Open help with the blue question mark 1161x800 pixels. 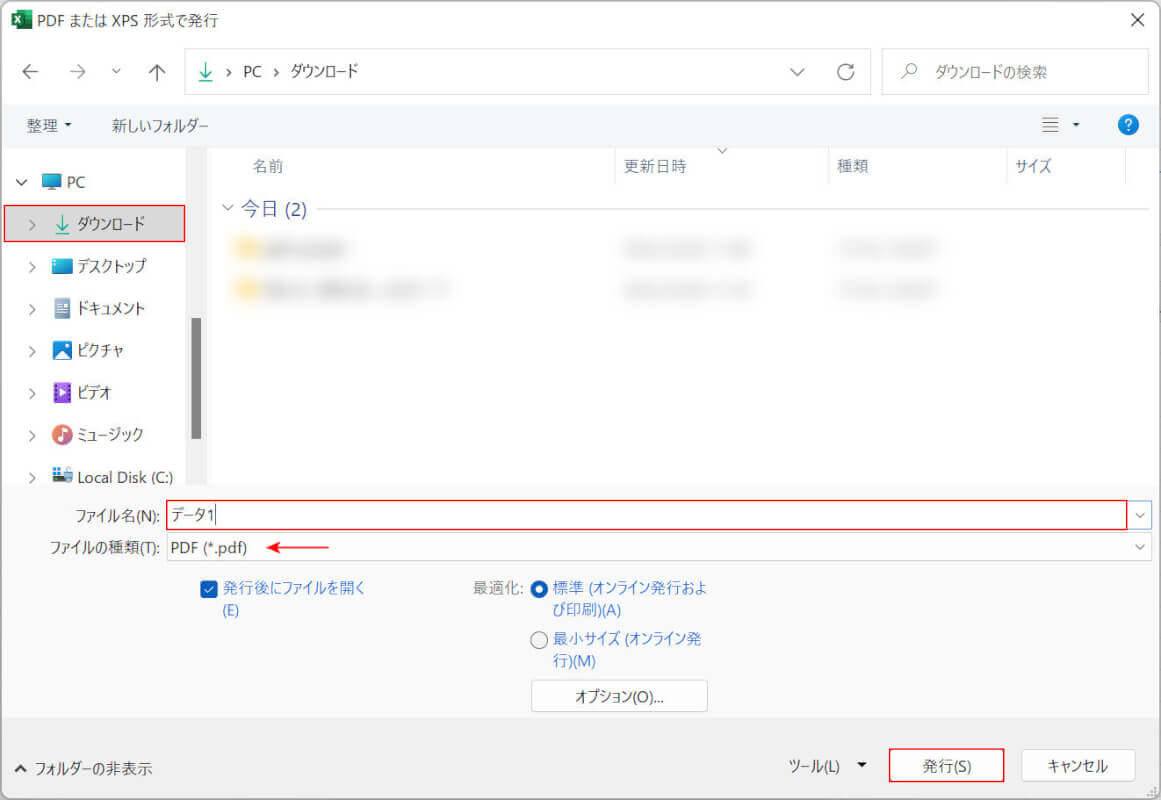1128,125
